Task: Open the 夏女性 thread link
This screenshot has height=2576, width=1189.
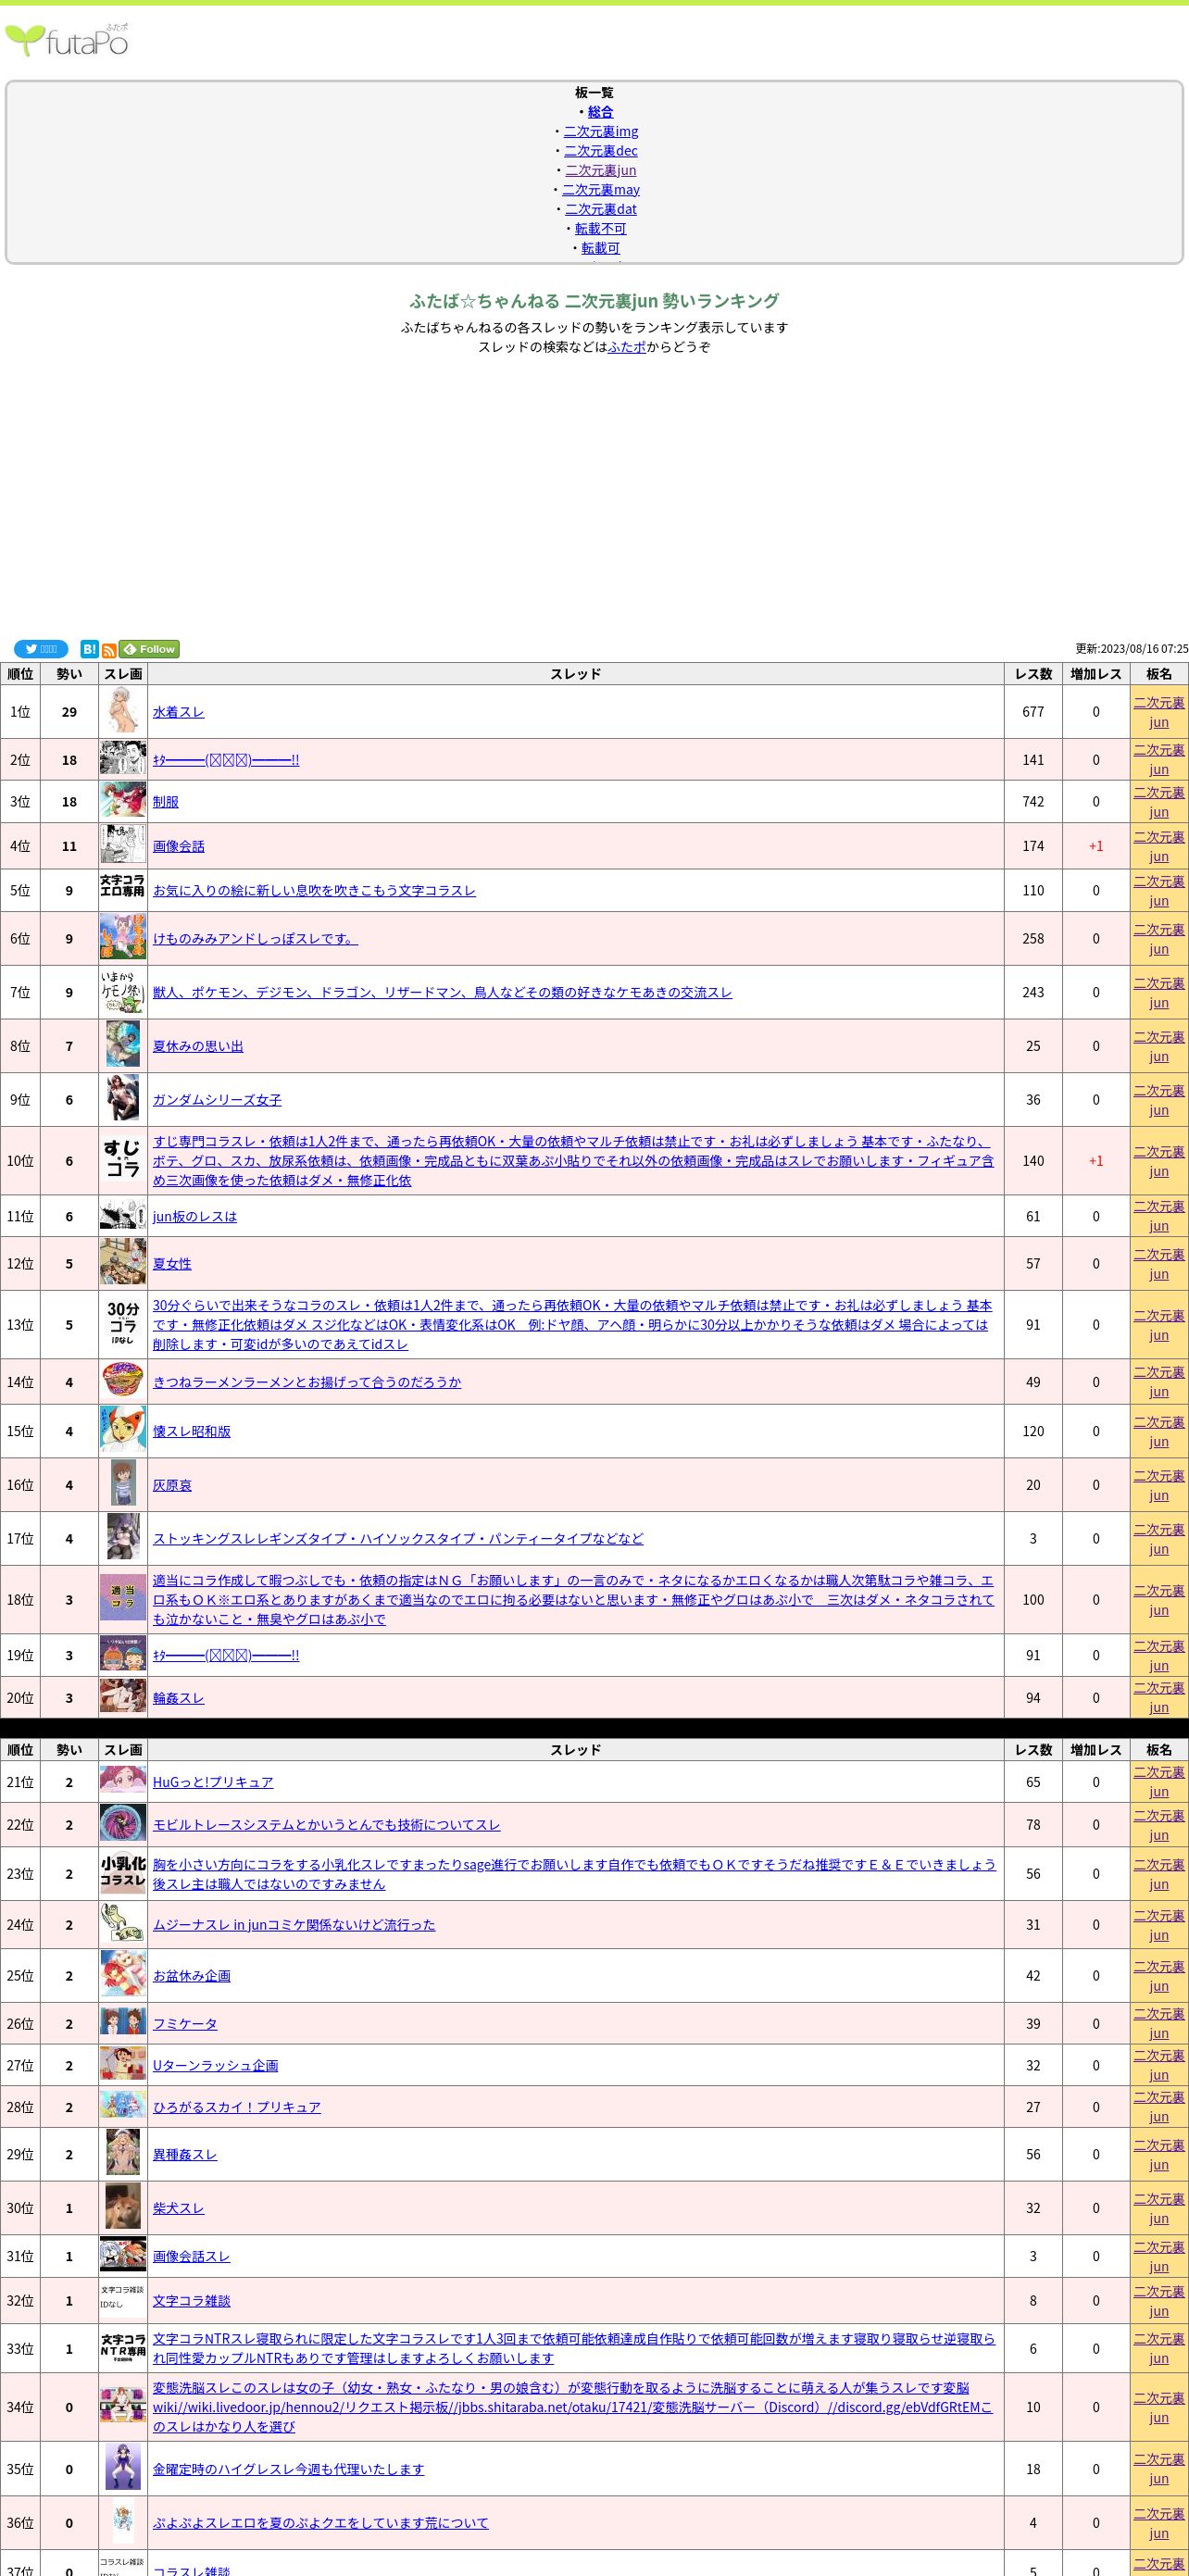Action: (x=172, y=1264)
